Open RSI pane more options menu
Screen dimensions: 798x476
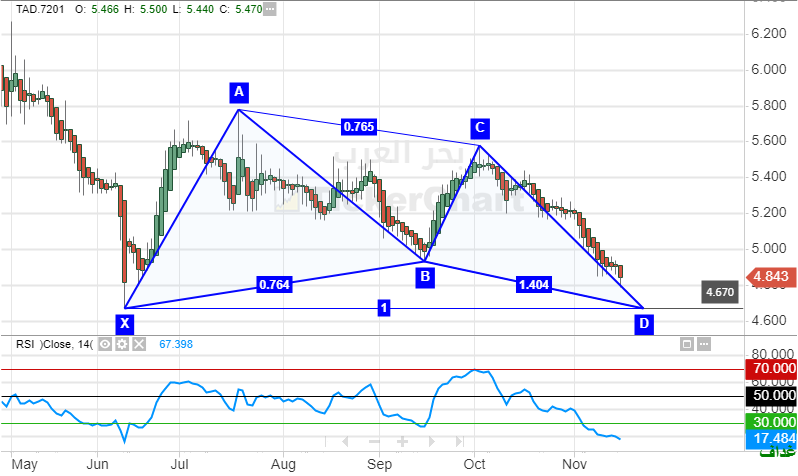coord(703,344)
